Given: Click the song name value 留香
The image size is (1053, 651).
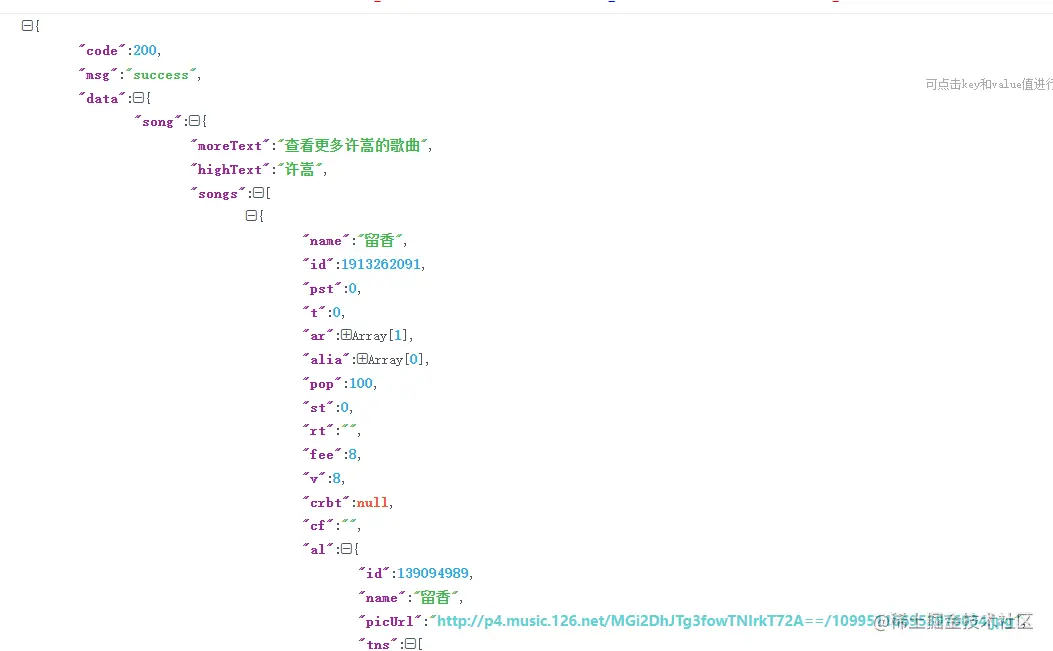Looking at the screenshot, I should coord(379,240).
